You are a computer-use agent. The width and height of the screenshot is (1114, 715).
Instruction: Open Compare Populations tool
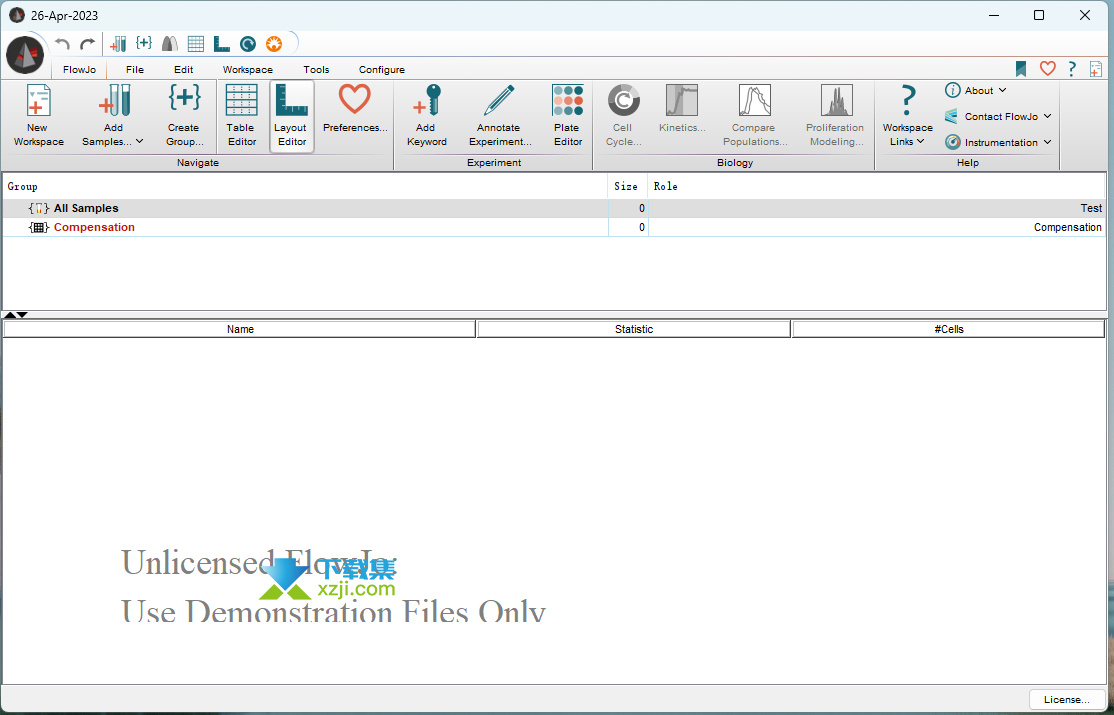(755, 115)
